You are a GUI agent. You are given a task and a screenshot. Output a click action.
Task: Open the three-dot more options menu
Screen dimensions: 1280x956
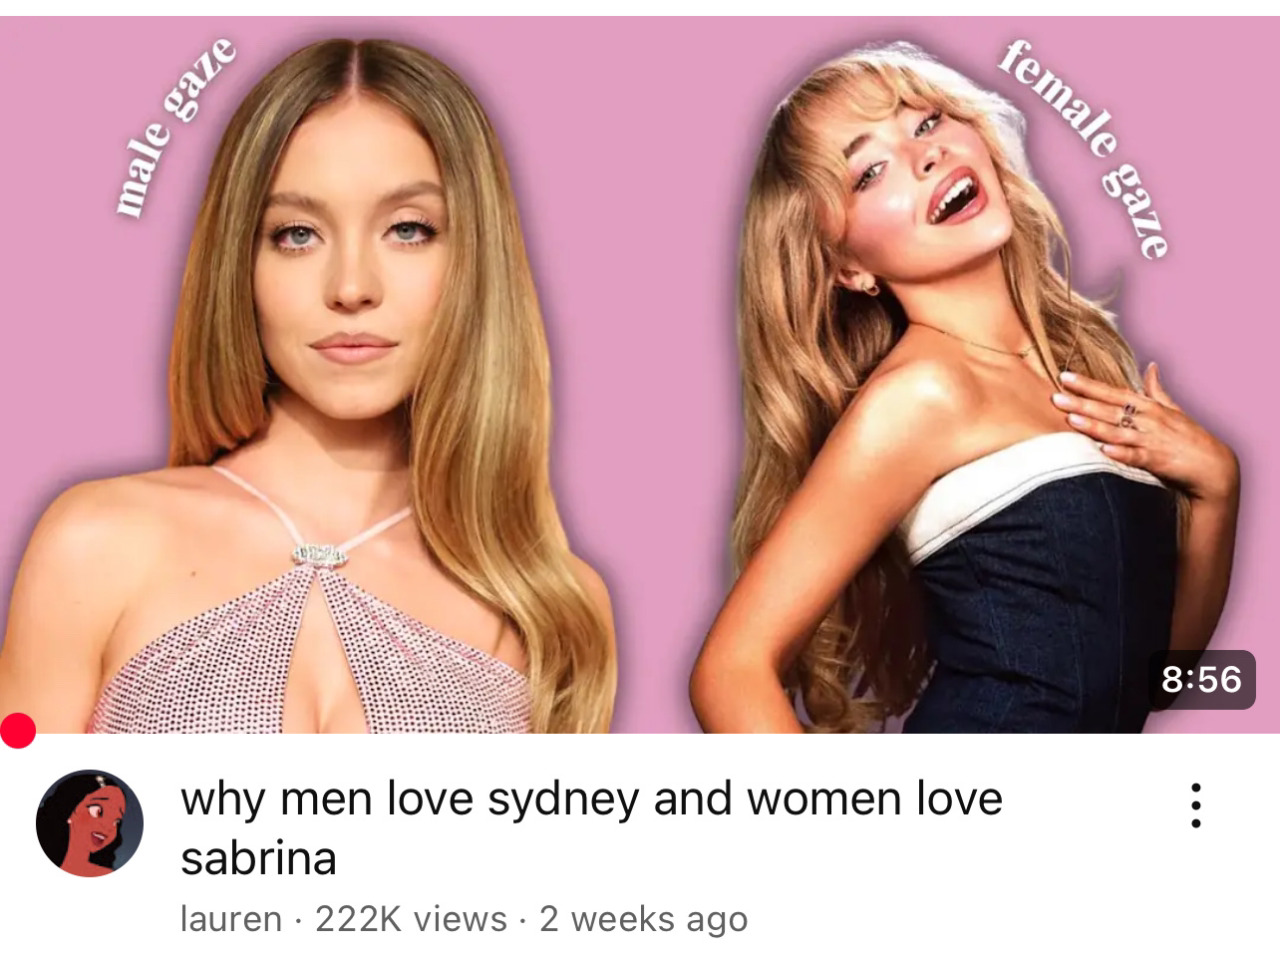point(1194,806)
